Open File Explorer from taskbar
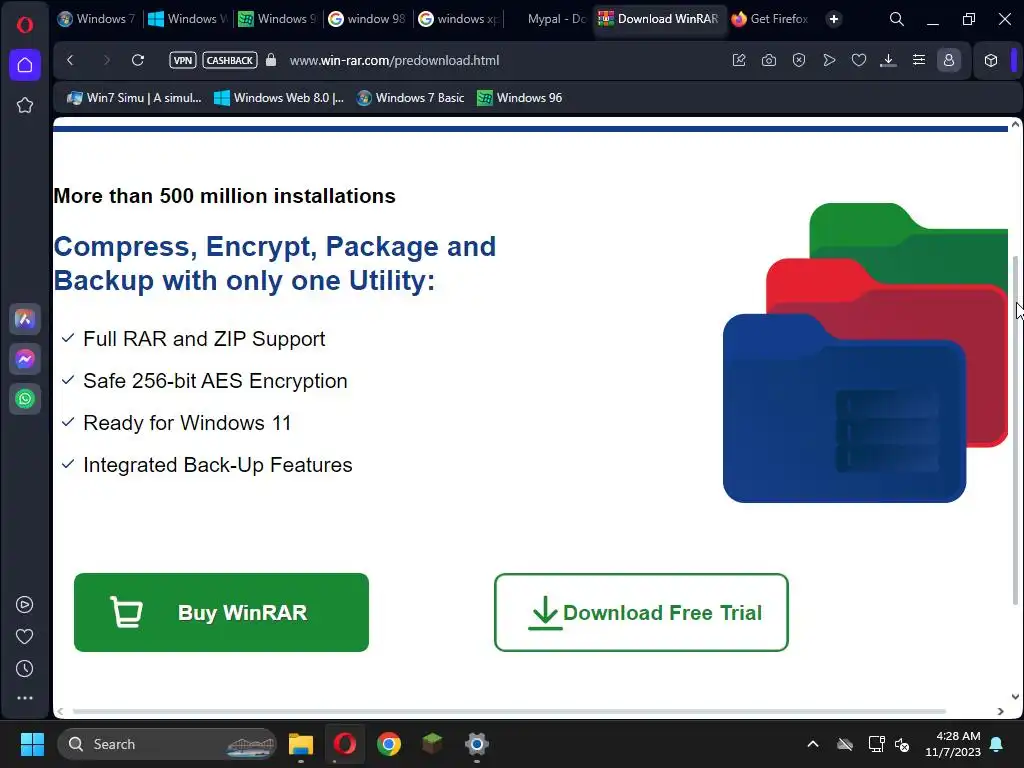The height and width of the screenshot is (768, 1024). (x=301, y=744)
